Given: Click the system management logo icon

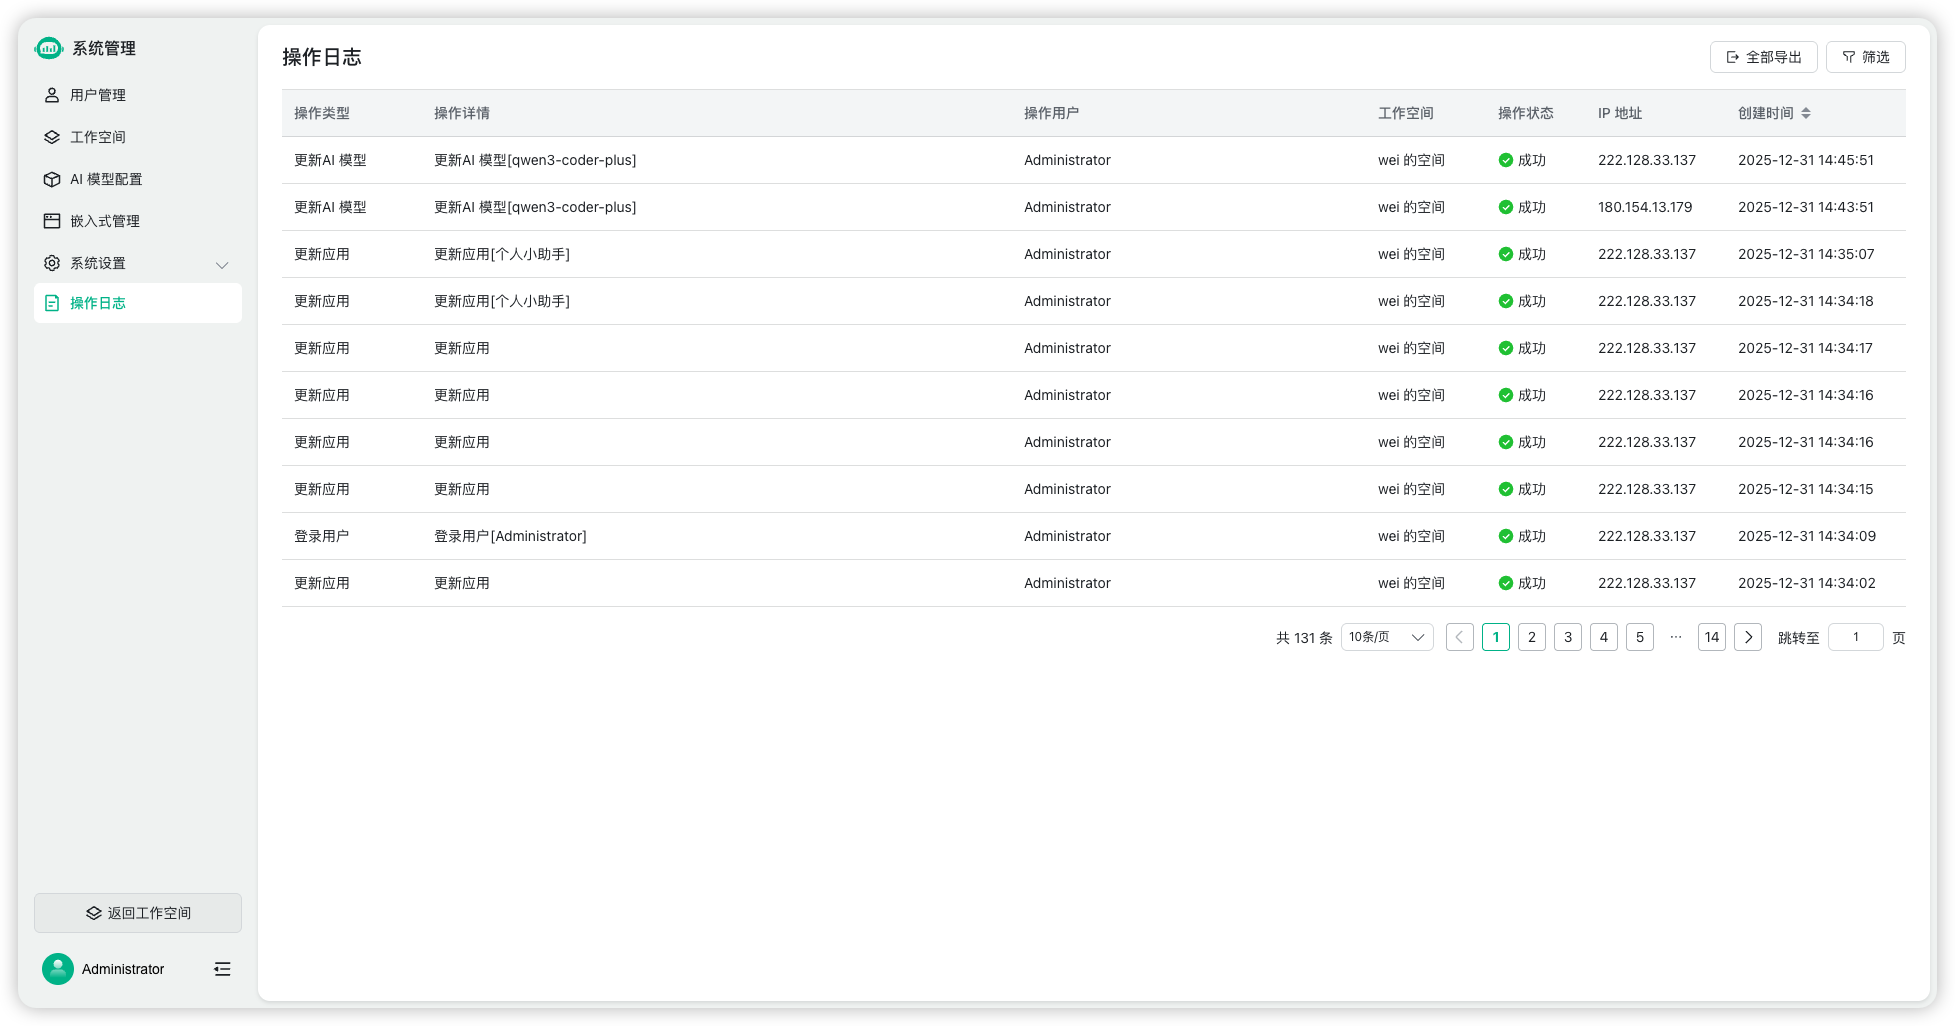Looking at the screenshot, I should [49, 48].
